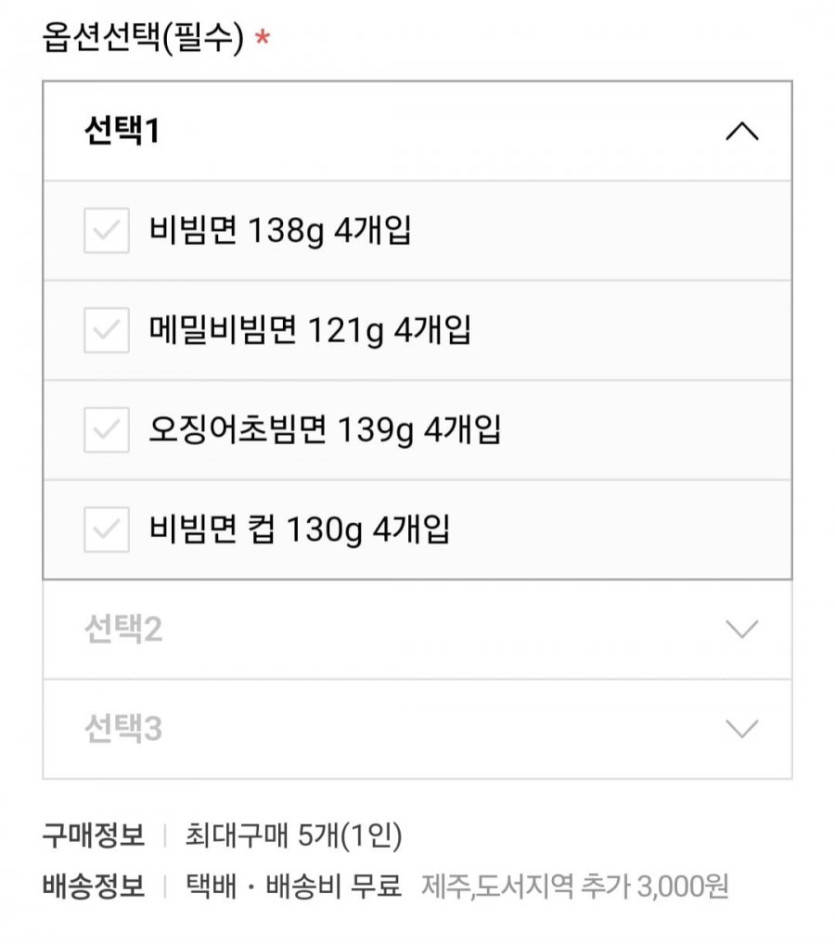835x944 pixels.
Task: Check the 비빔면 138g 4개입 checkbox
Action: coord(106,231)
